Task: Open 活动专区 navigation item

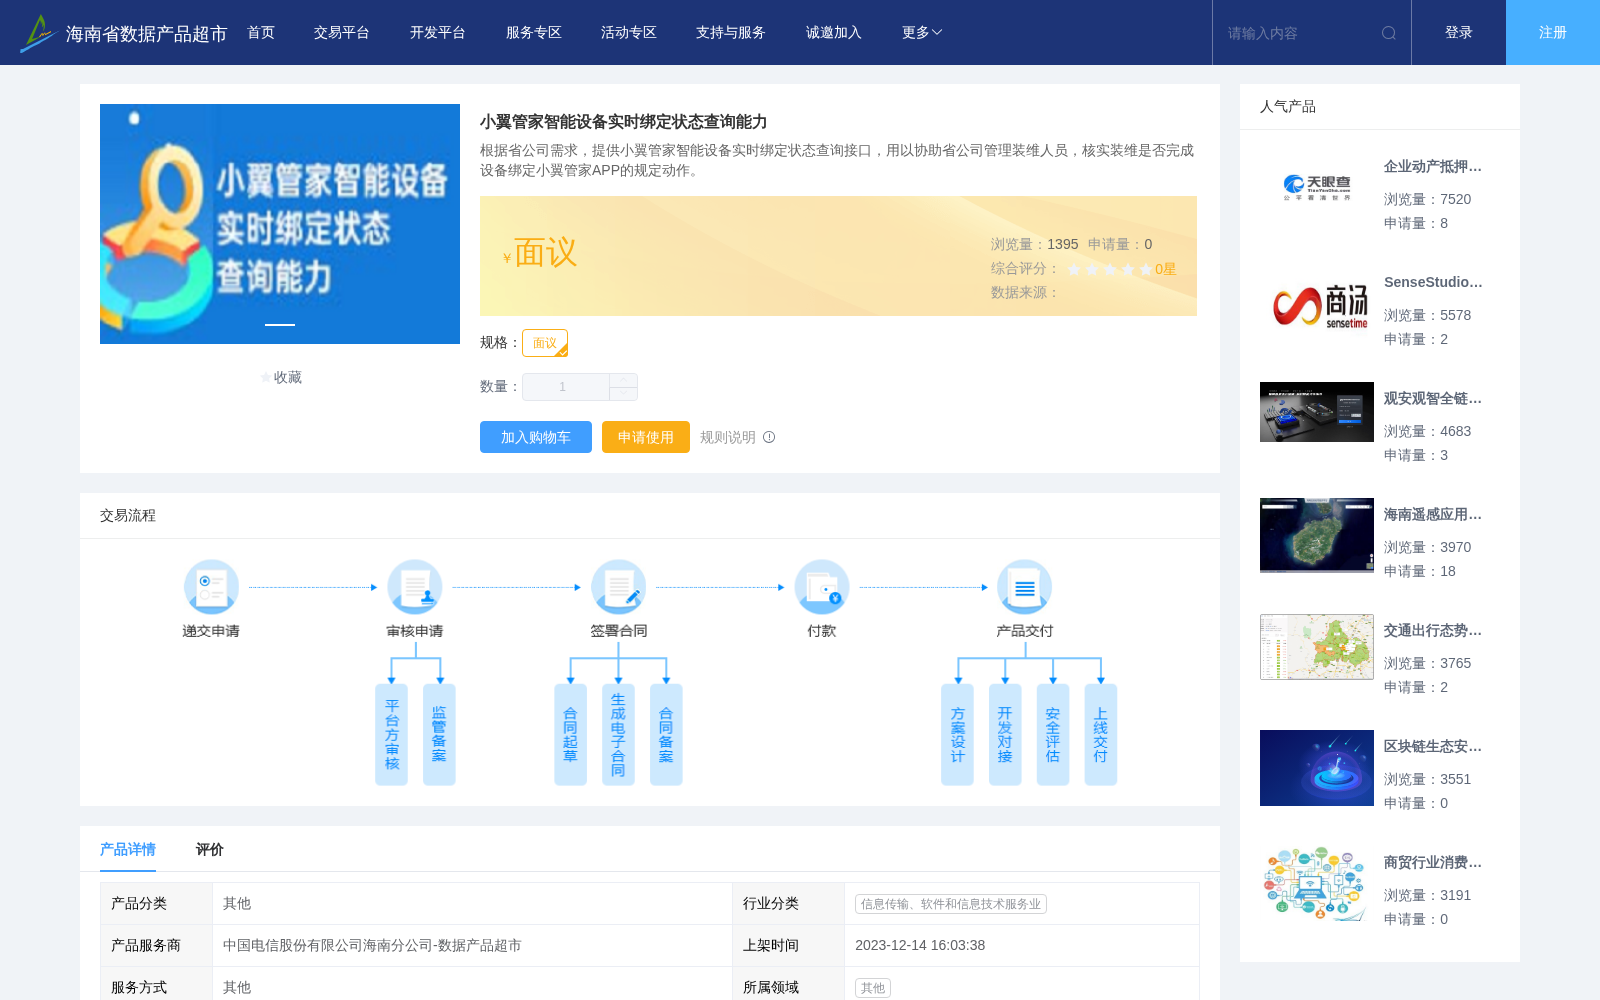Action: [629, 33]
